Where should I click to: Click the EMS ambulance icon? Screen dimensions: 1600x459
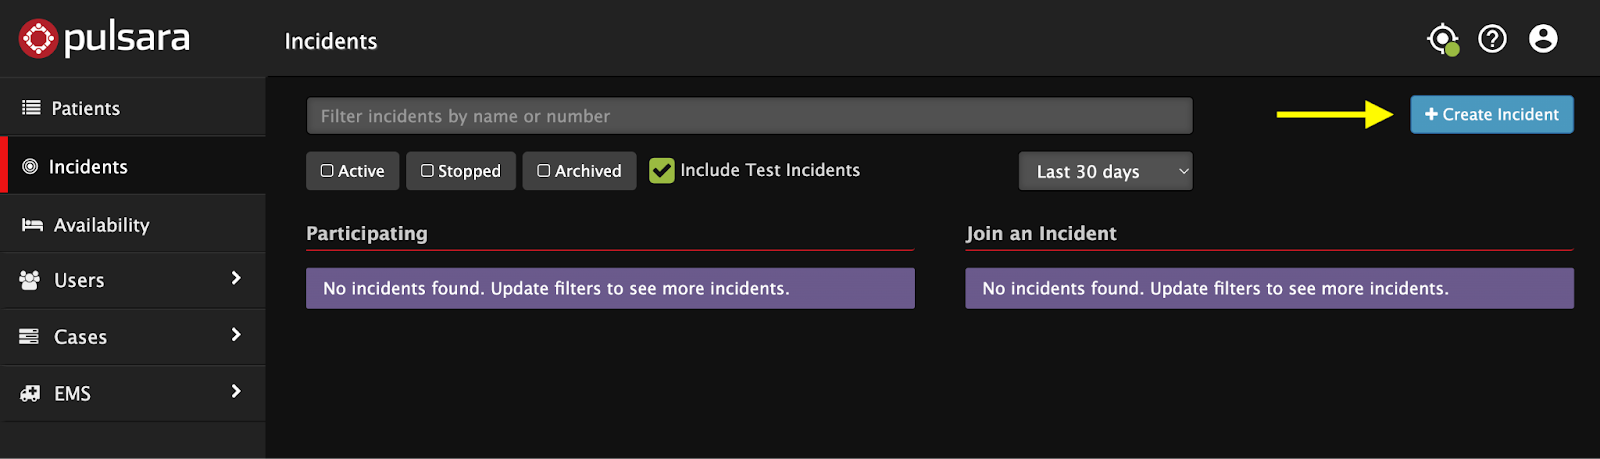(30, 393)
